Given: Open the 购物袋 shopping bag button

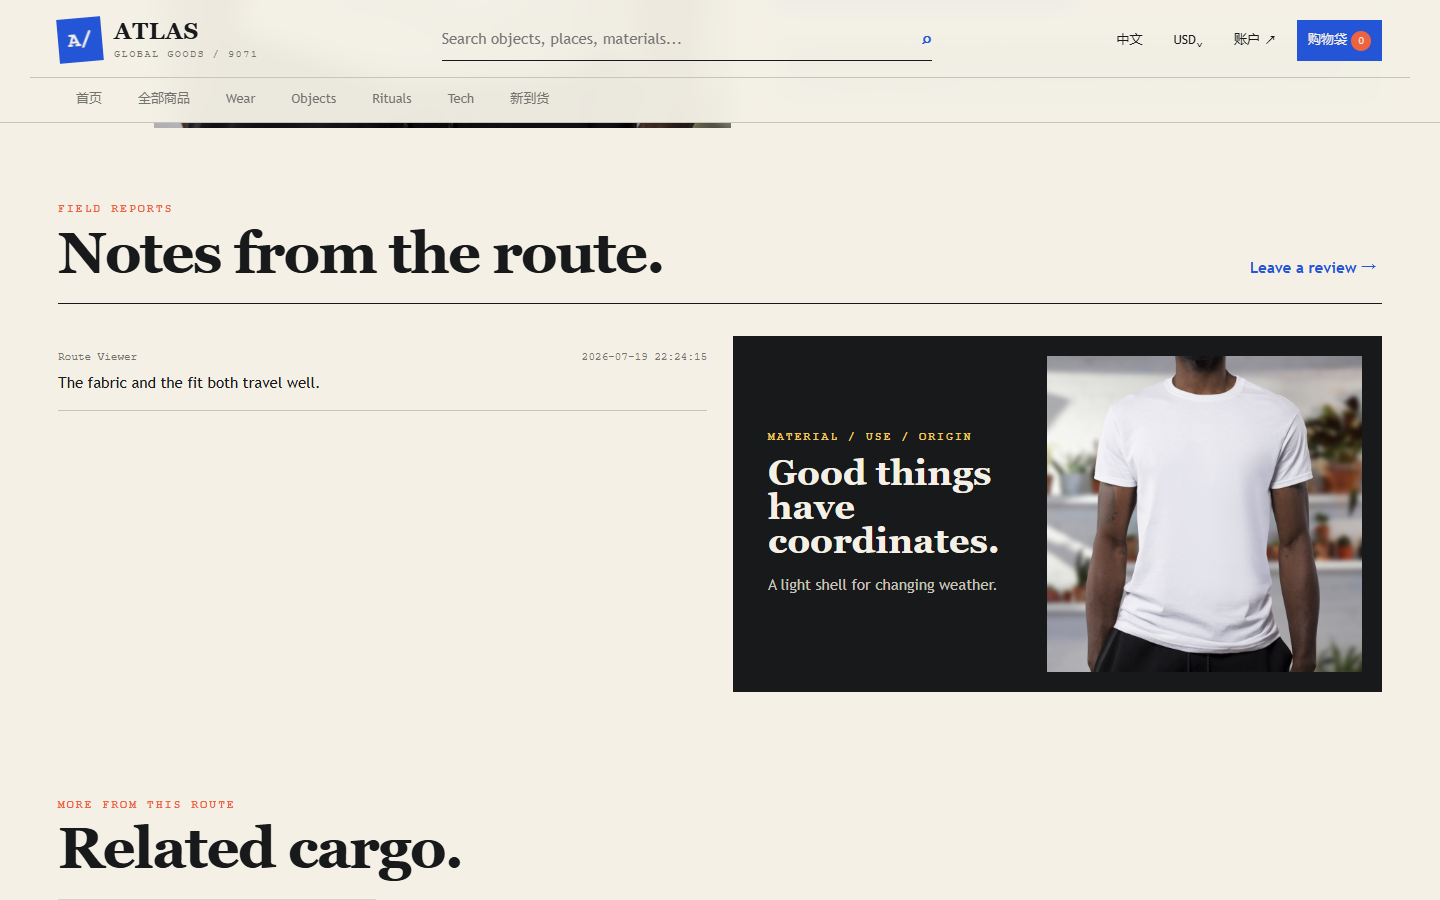Looking at the screenshot, I should click(1339, 40).
